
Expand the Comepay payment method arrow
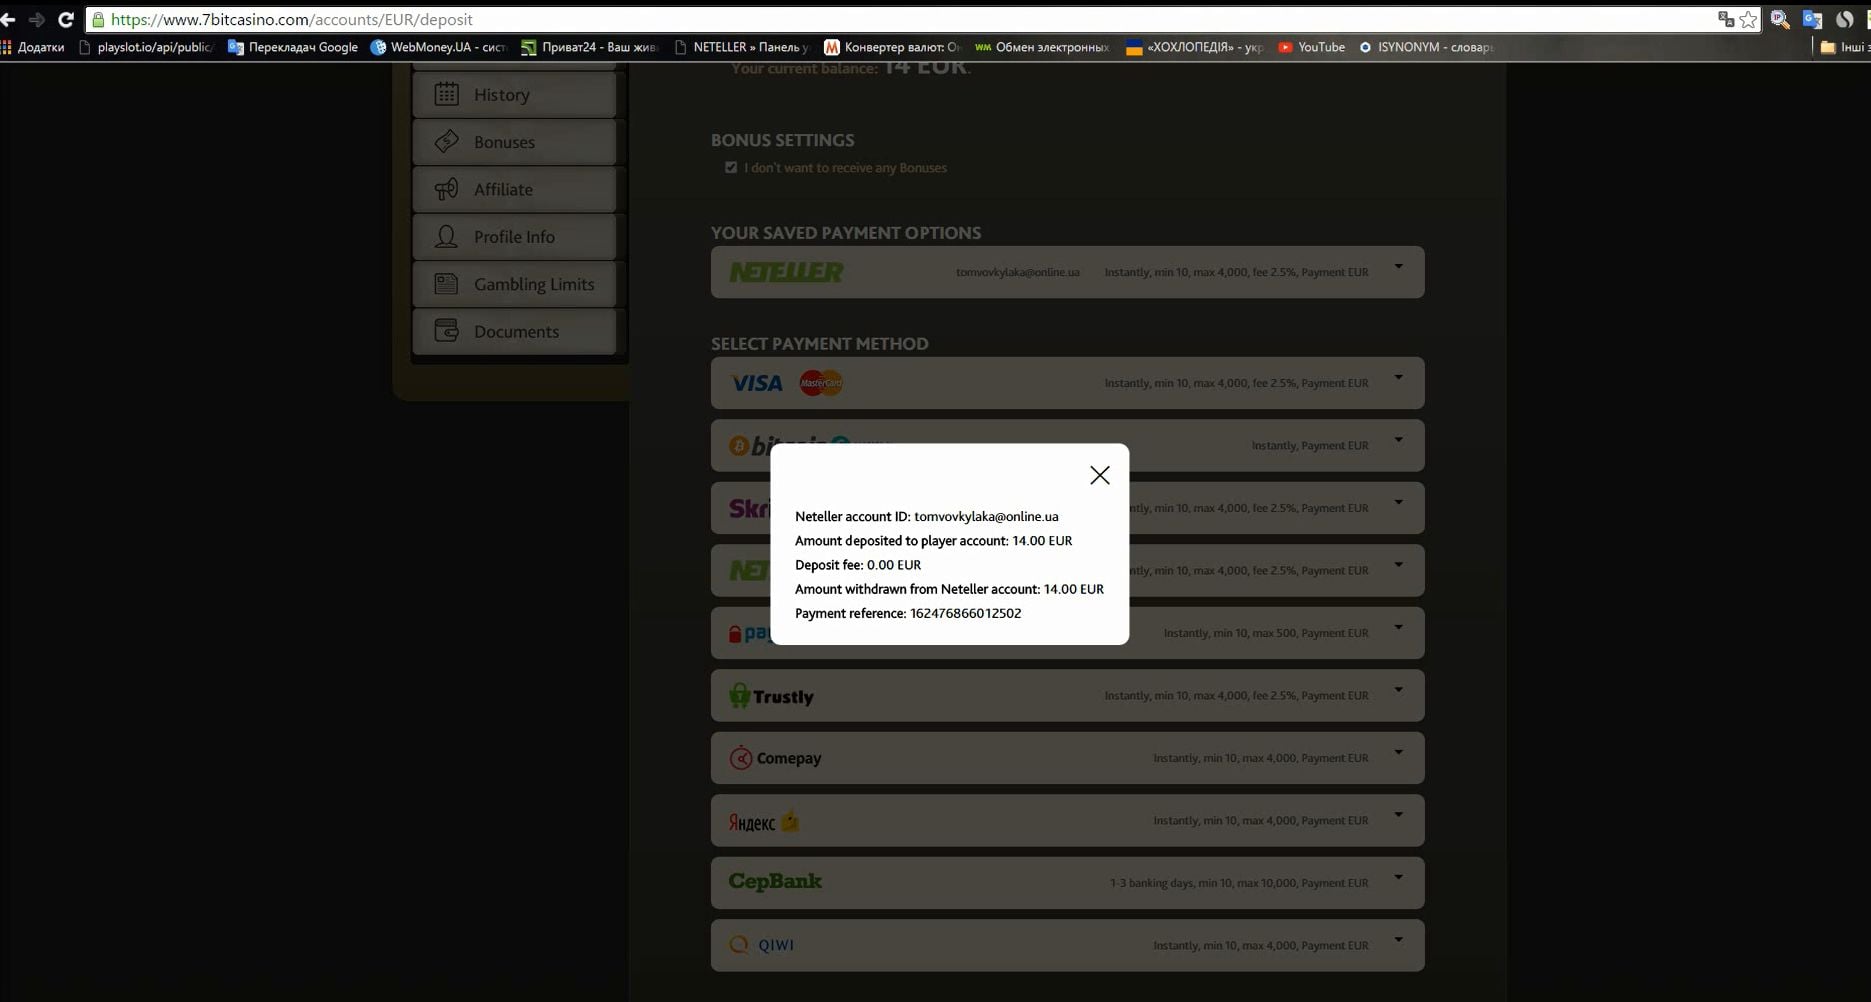pyautogui.click(x=1399, y=753)
